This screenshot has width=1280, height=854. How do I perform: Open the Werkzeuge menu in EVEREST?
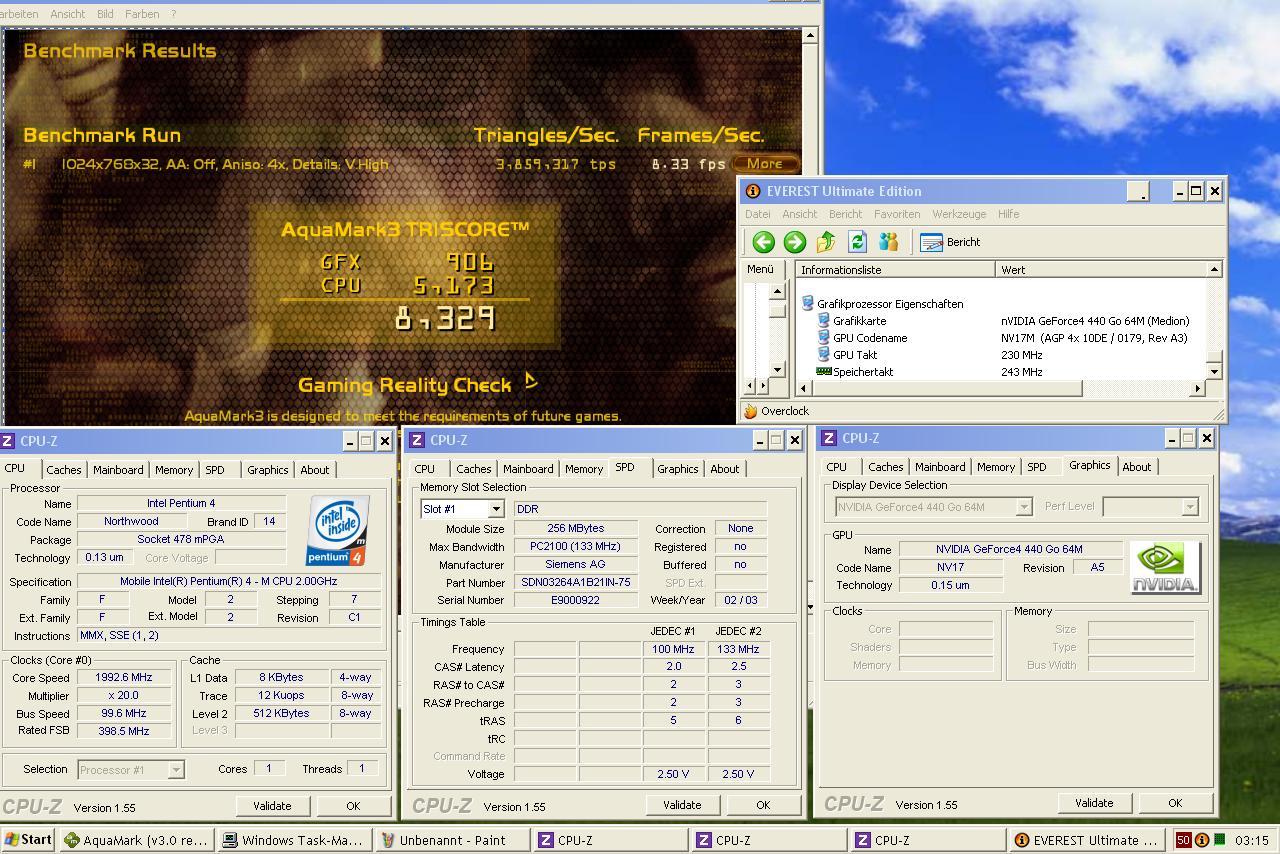pyautogui.click(x=959, y=214)
